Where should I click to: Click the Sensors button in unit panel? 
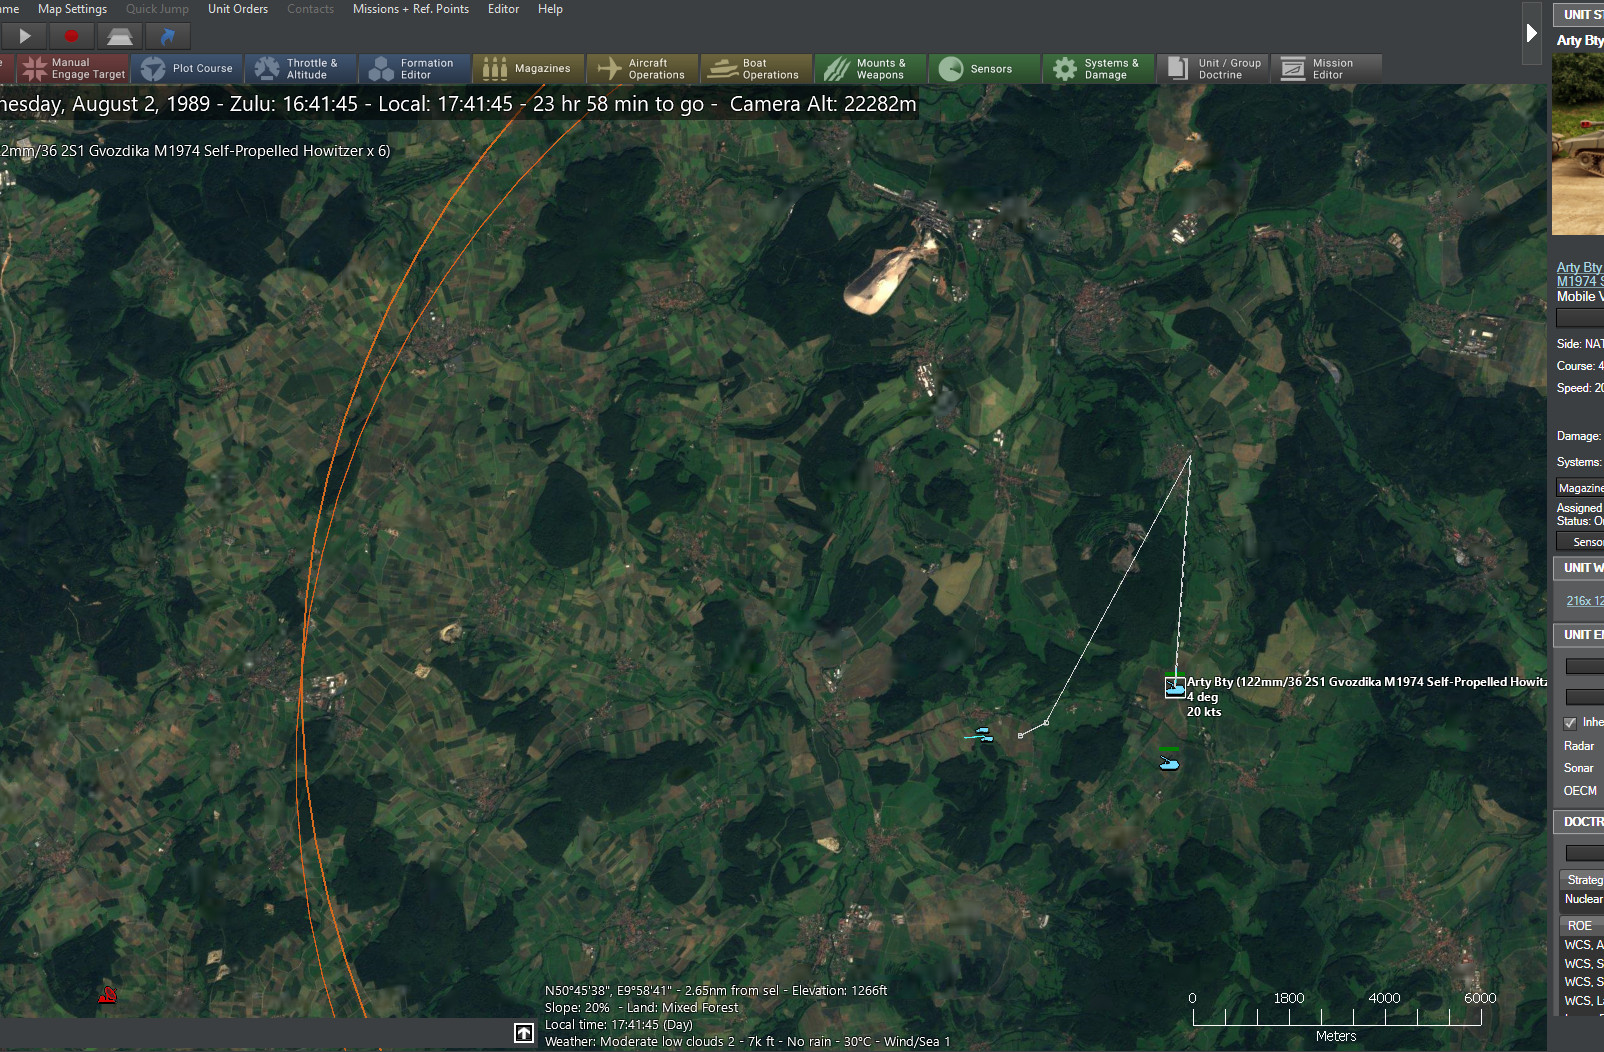pos(1580,542)
